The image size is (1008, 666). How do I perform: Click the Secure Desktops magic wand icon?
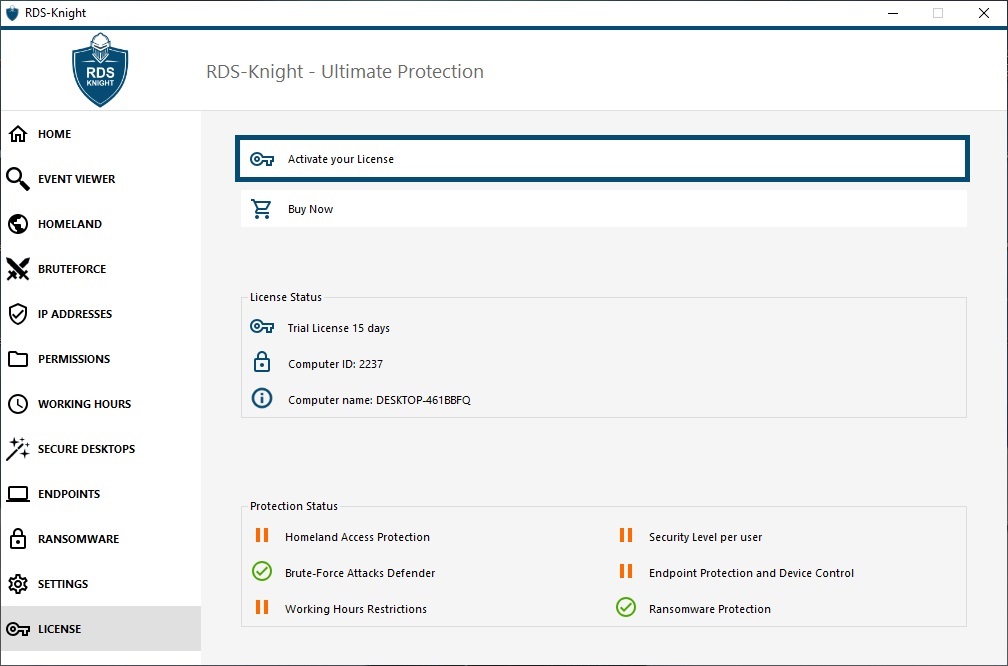(x=18, y=449)
